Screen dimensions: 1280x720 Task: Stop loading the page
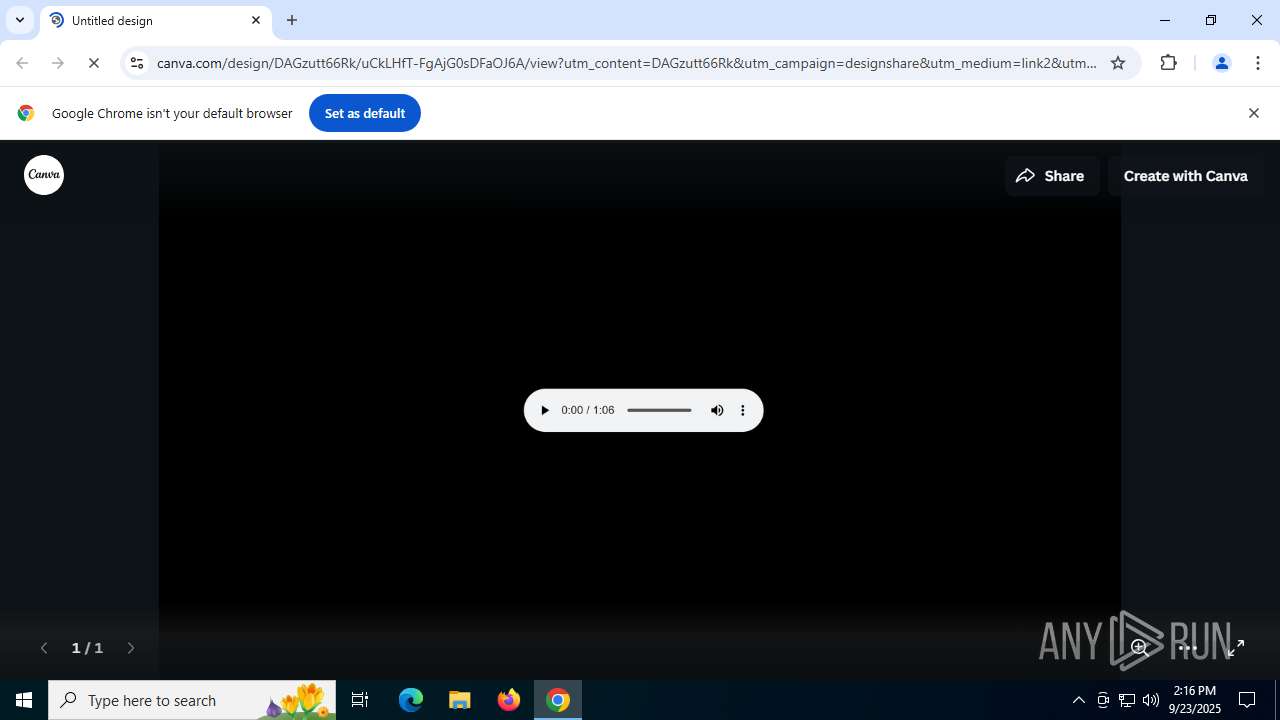point(94,63)
